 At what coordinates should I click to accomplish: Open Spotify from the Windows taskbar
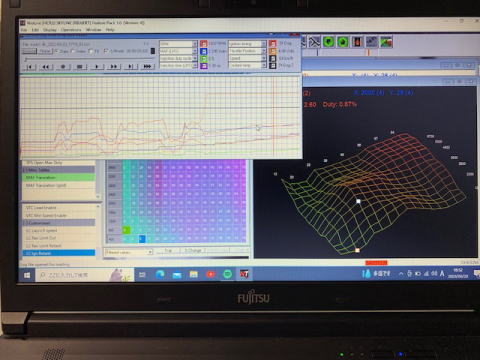227,274
